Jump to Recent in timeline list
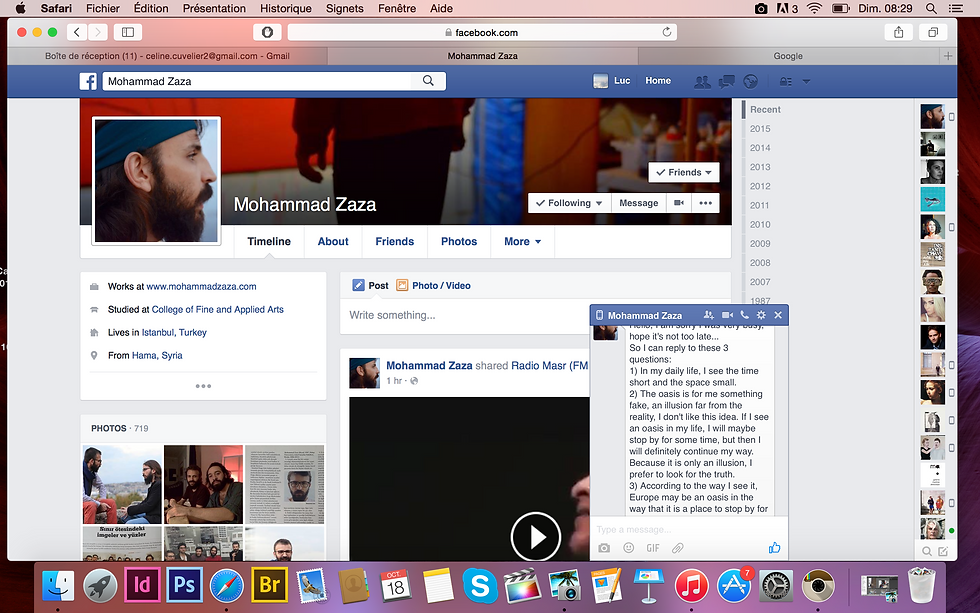This screenshot has width=980, height=613. 765,109
